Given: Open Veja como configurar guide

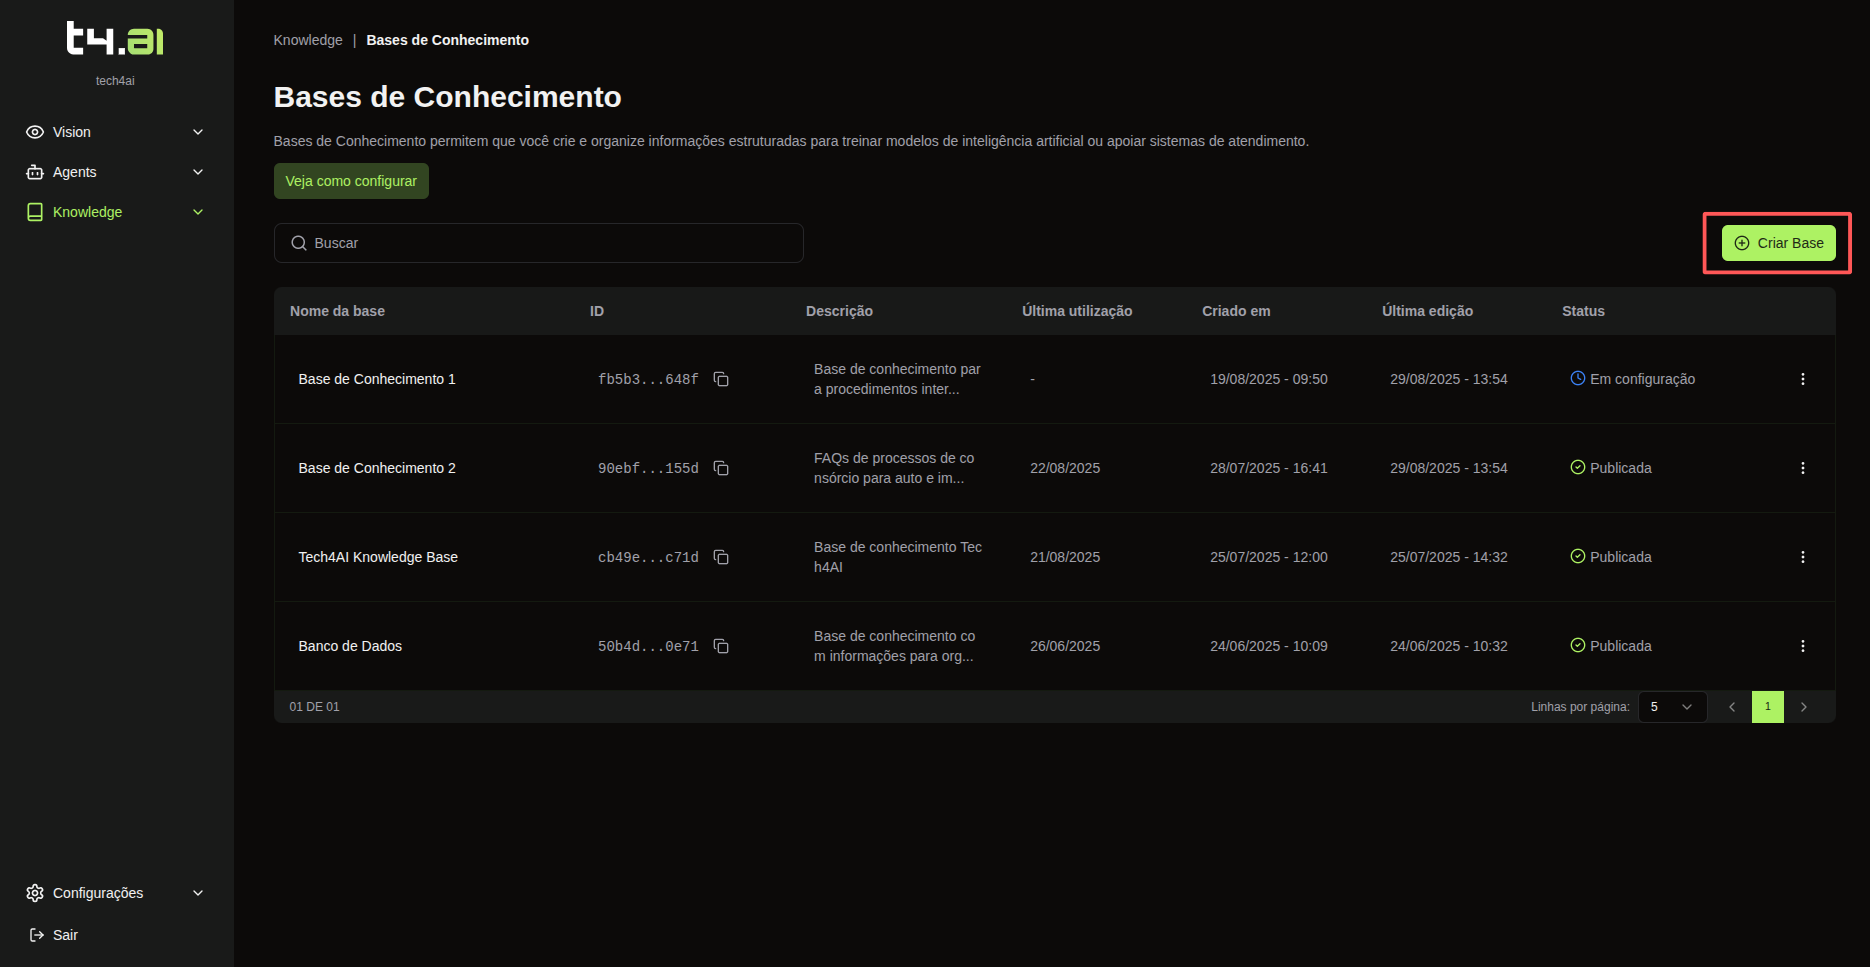Looking at the screenshot, I should [x=351, y=181].
